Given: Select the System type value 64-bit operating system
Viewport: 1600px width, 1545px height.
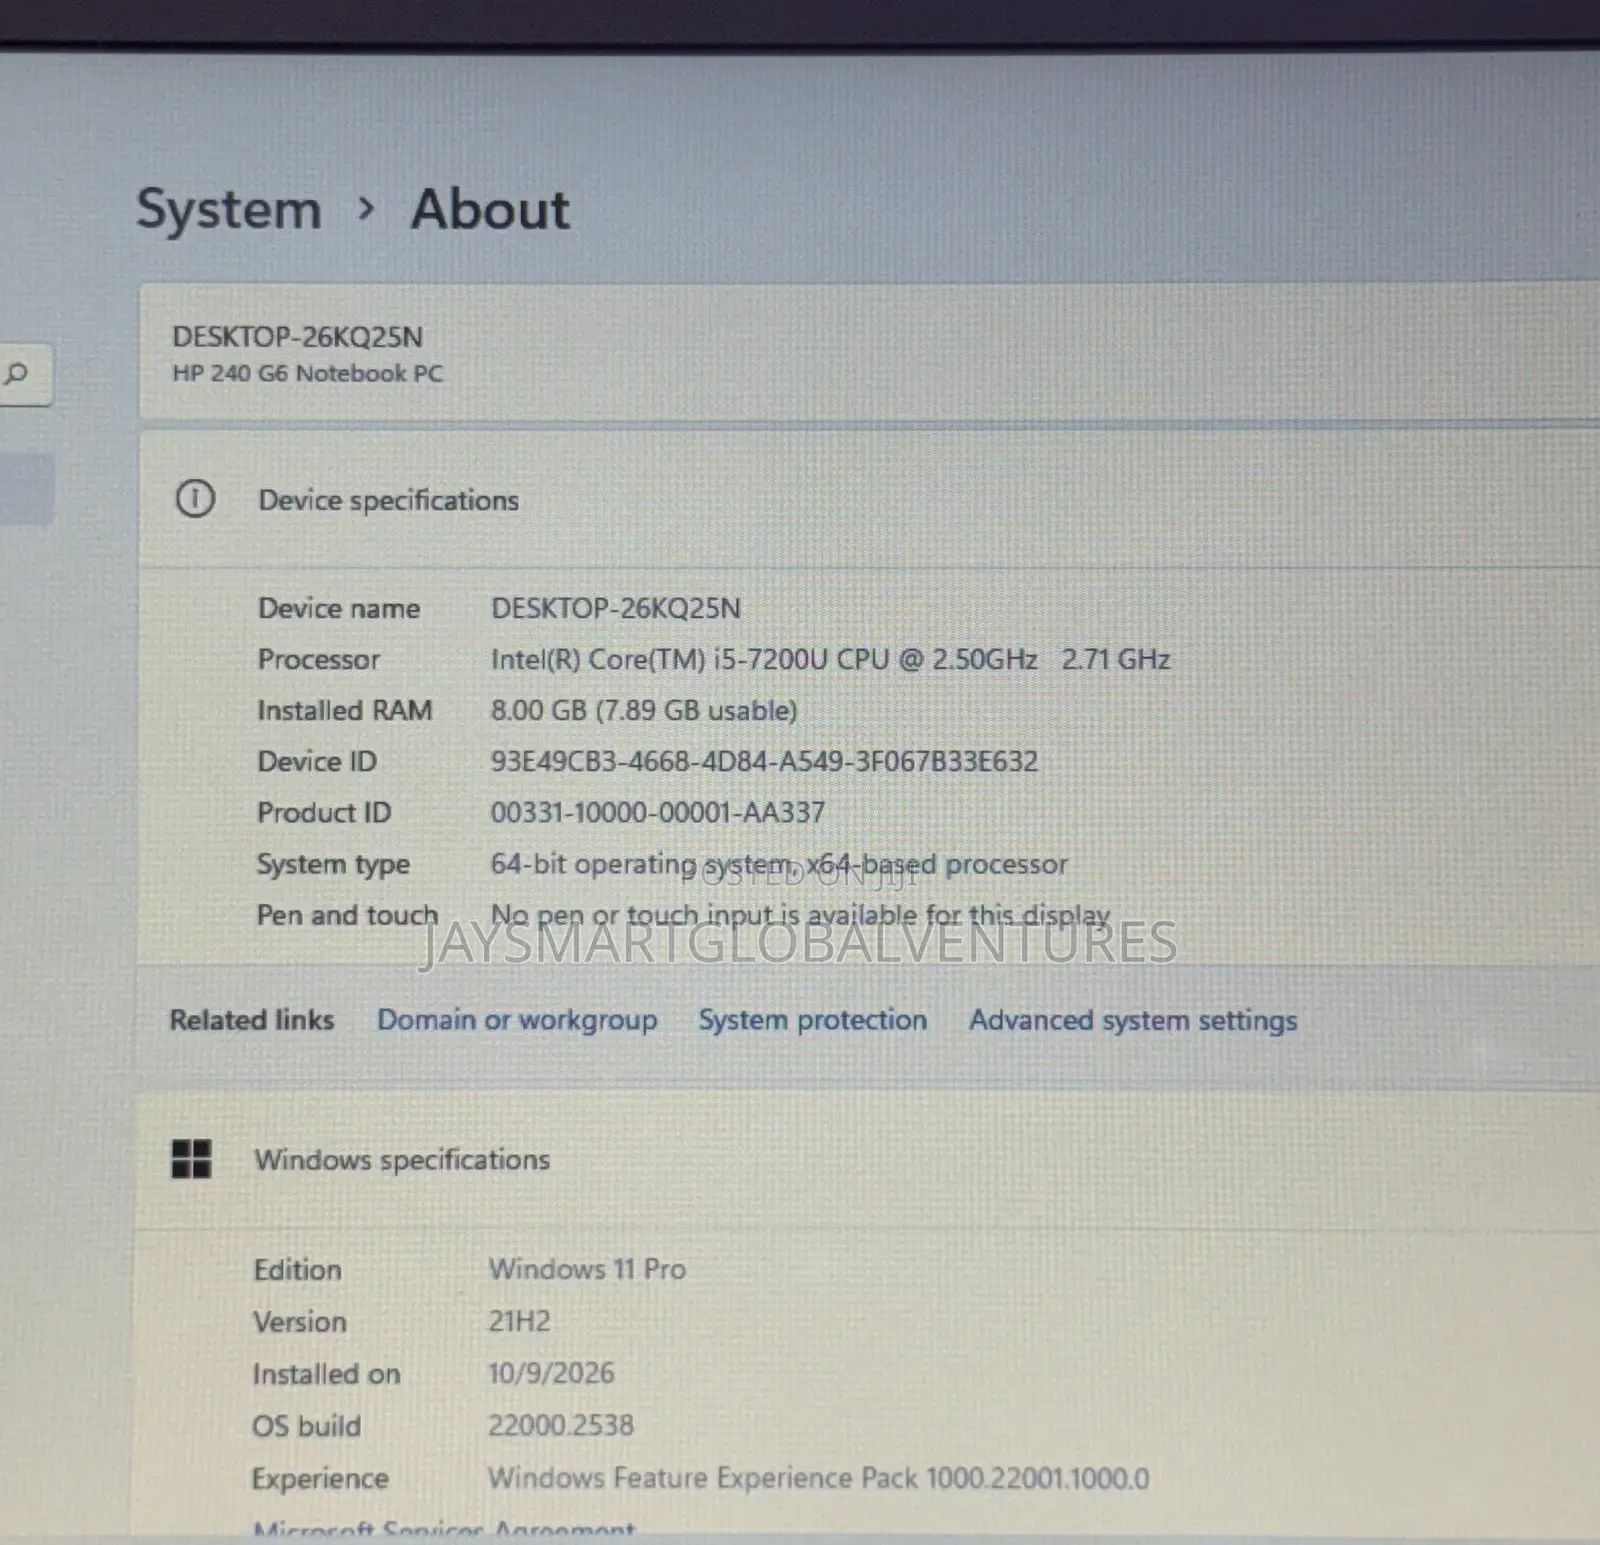Looking at the screenshot, I should point(779,864).
